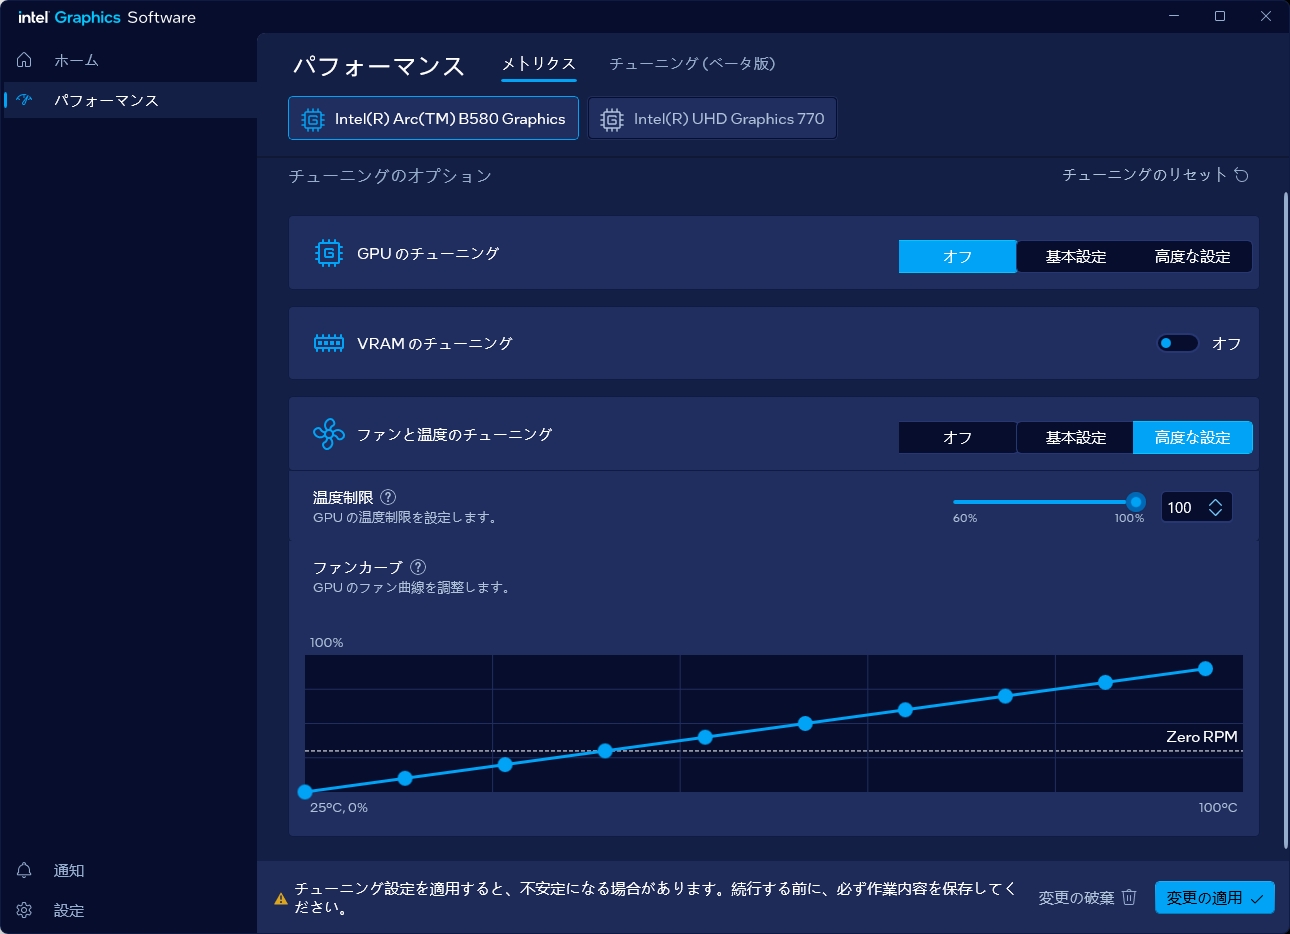Click the Arc B580 GPU chip icon
Viewport: 1290px width, 934px height.
(313, 119)
